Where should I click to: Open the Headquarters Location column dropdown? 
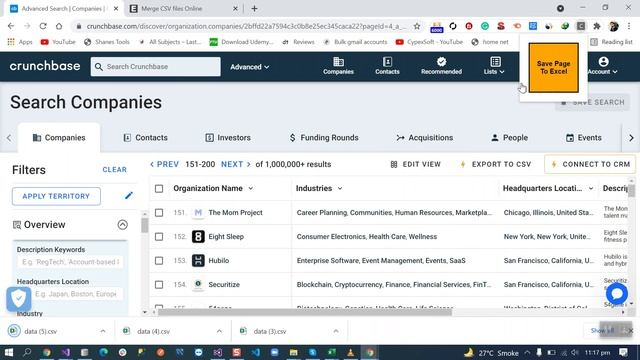591,189
